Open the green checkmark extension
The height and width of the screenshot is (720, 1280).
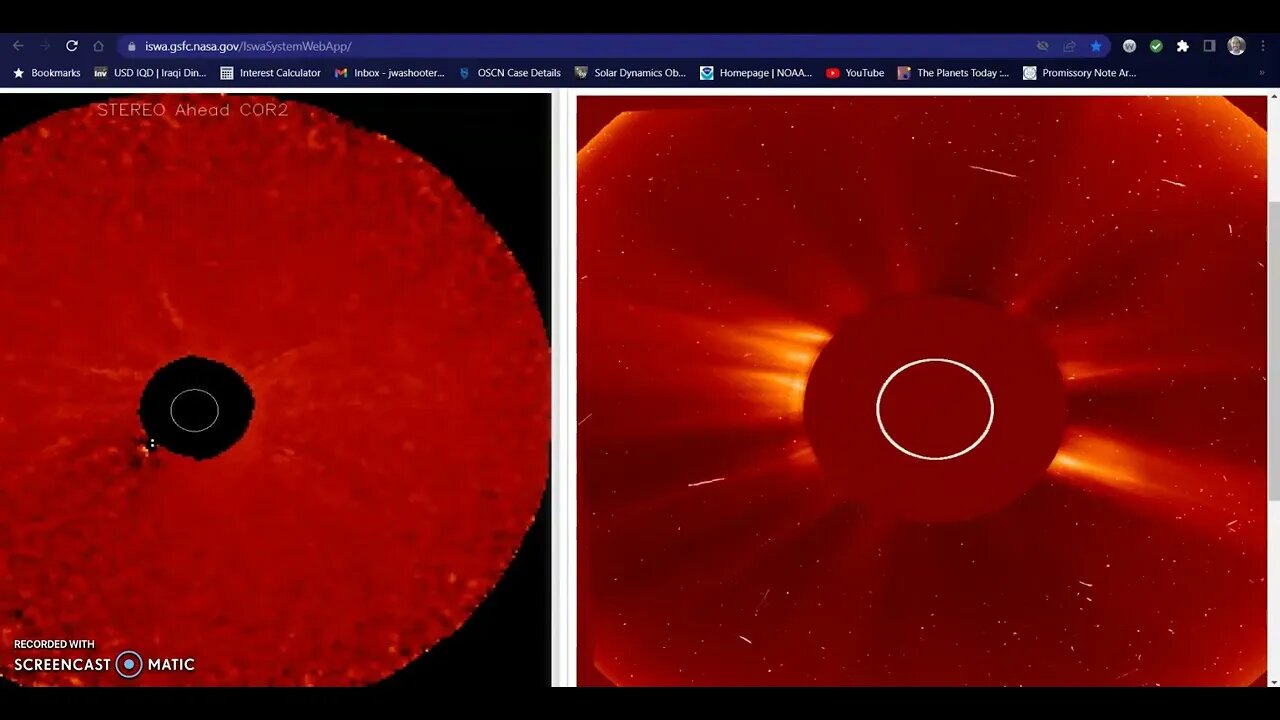pos(1156,46)
